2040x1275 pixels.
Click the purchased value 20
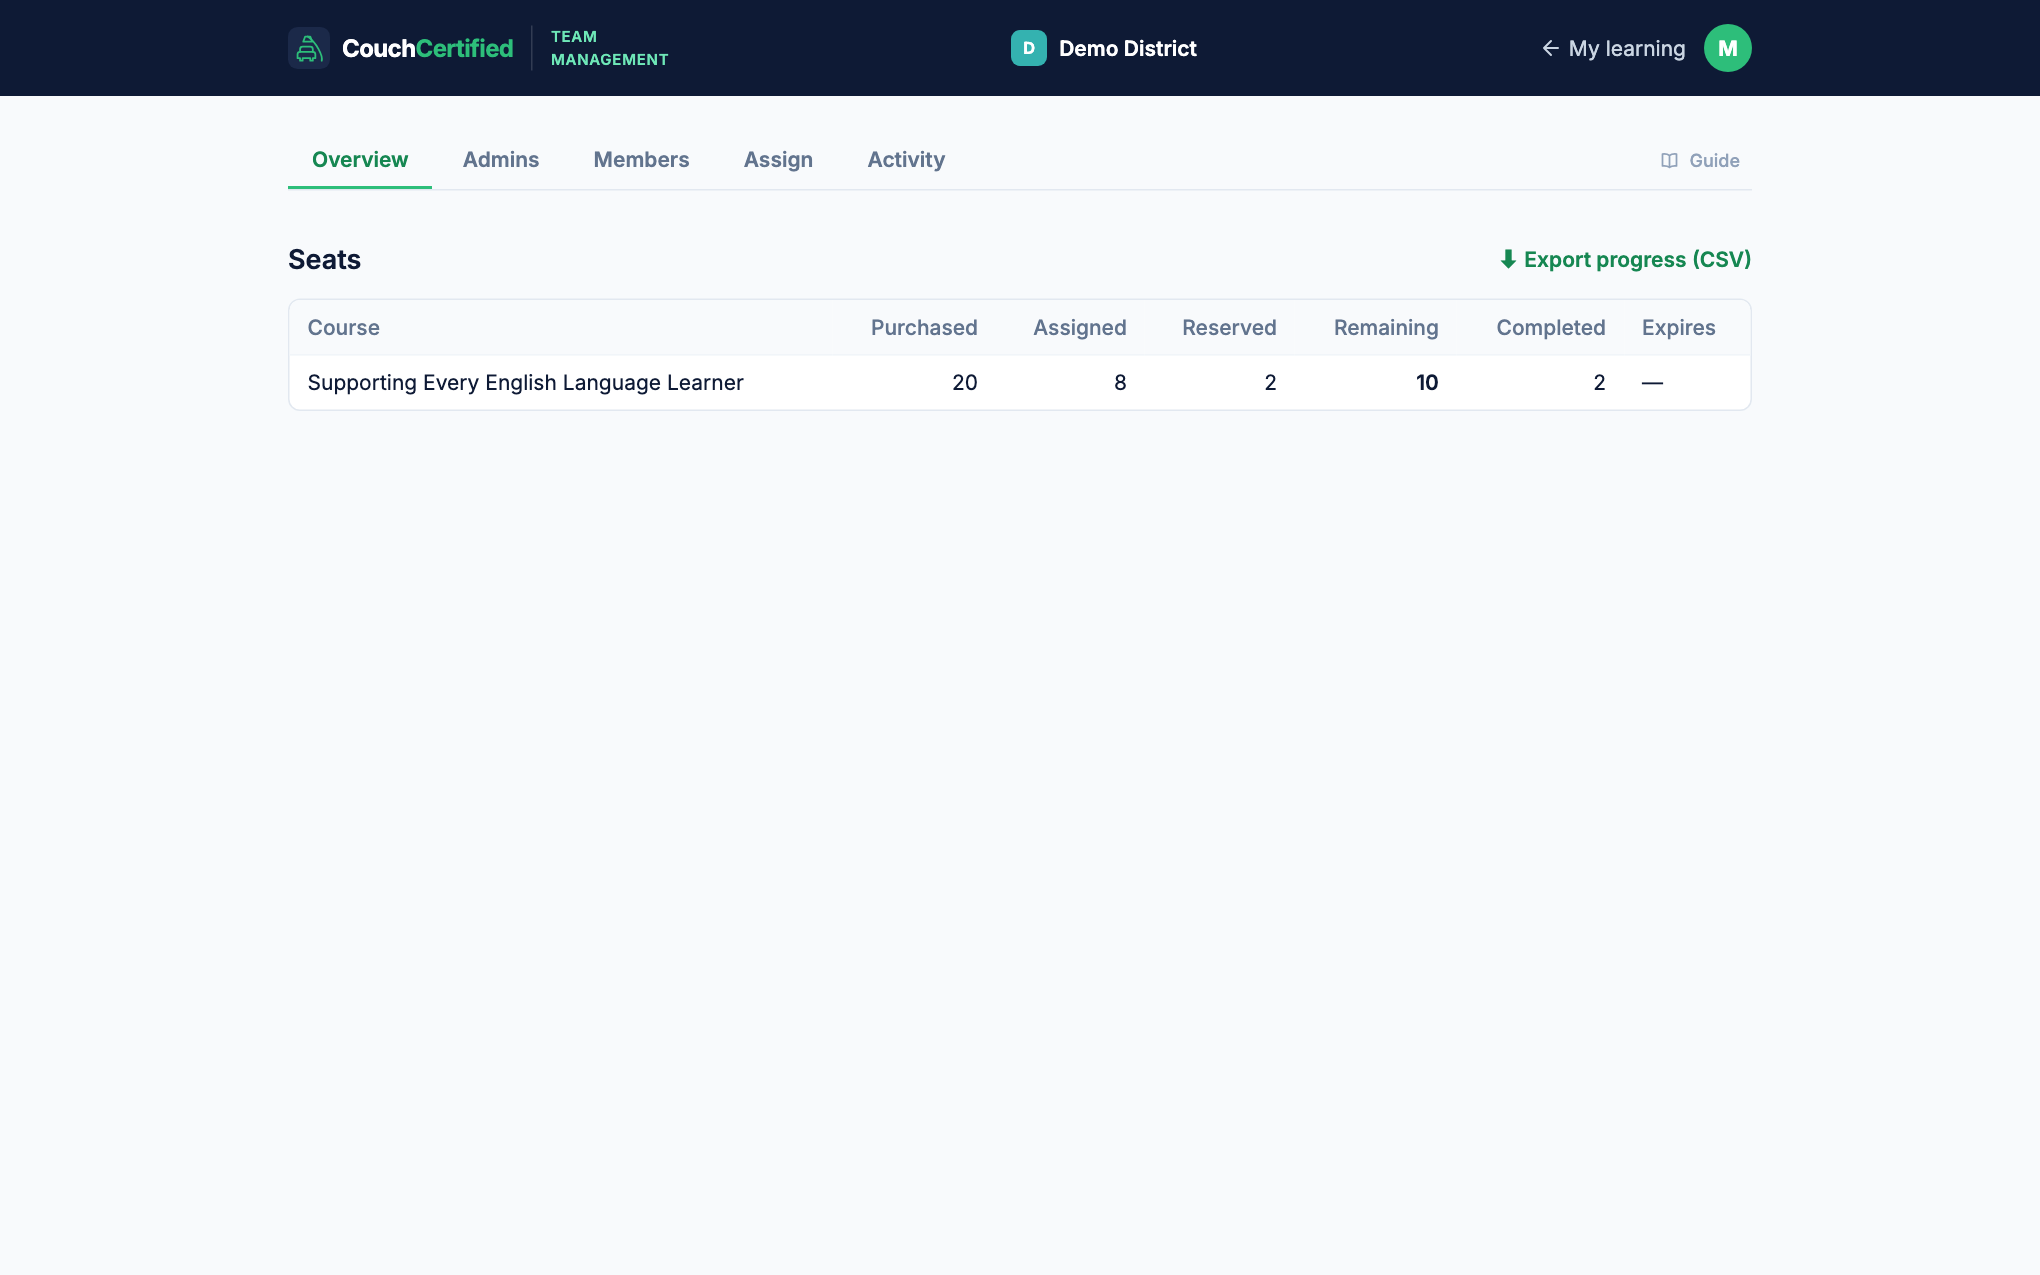point(964,382)
